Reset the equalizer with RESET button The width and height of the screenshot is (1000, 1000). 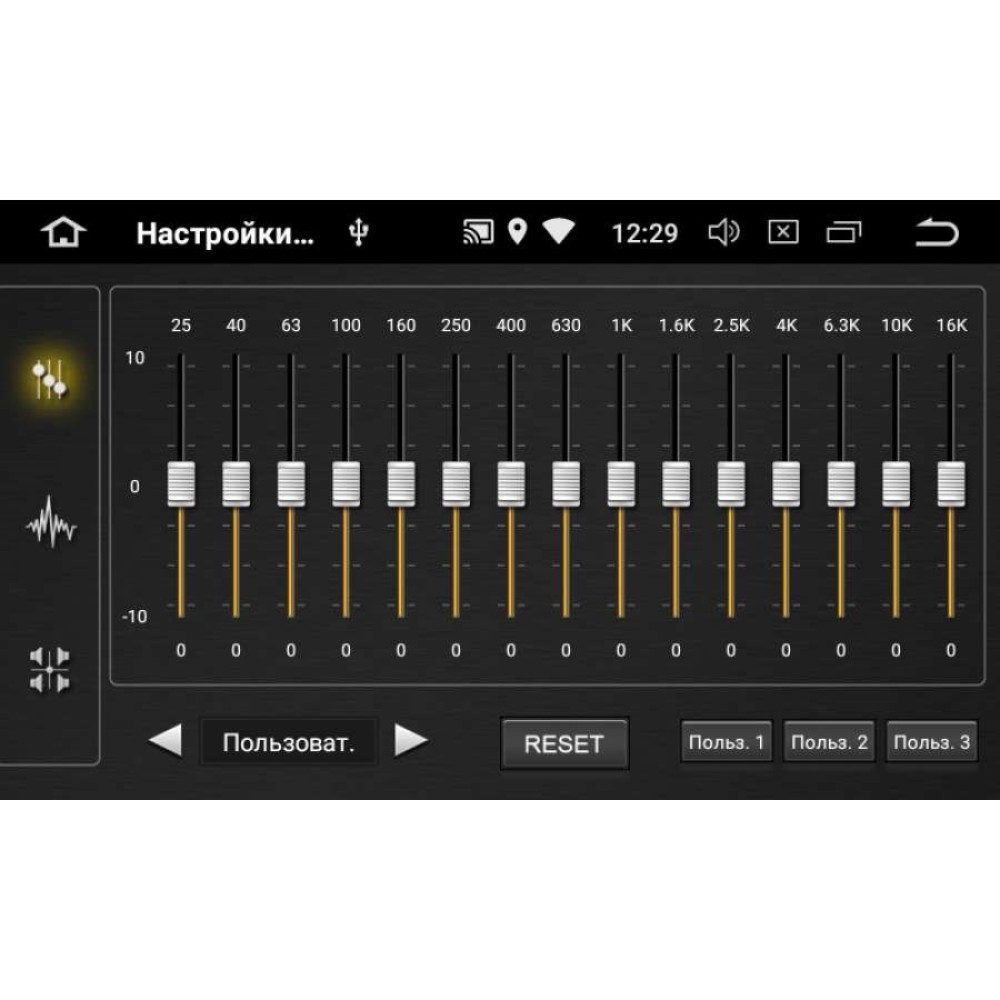click(x=564, y=744)
